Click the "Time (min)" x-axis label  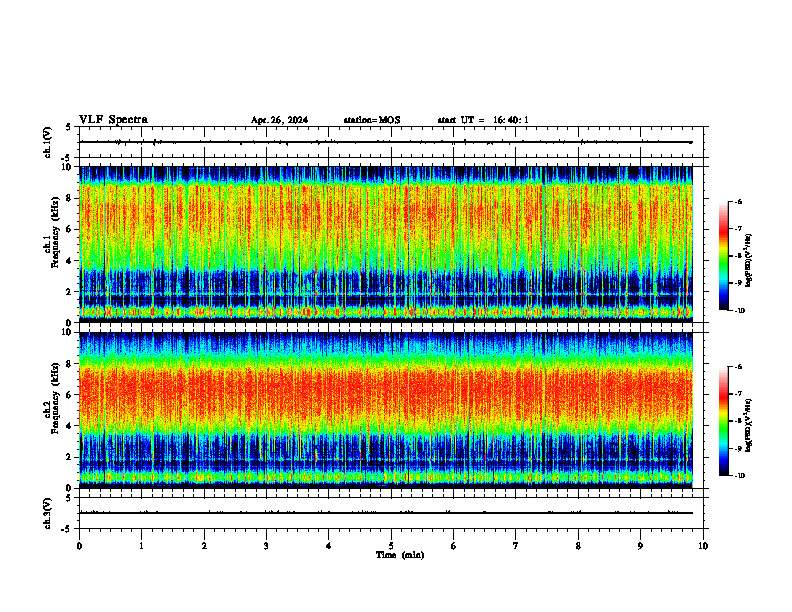pyautogui.click(x=400, y=555)
